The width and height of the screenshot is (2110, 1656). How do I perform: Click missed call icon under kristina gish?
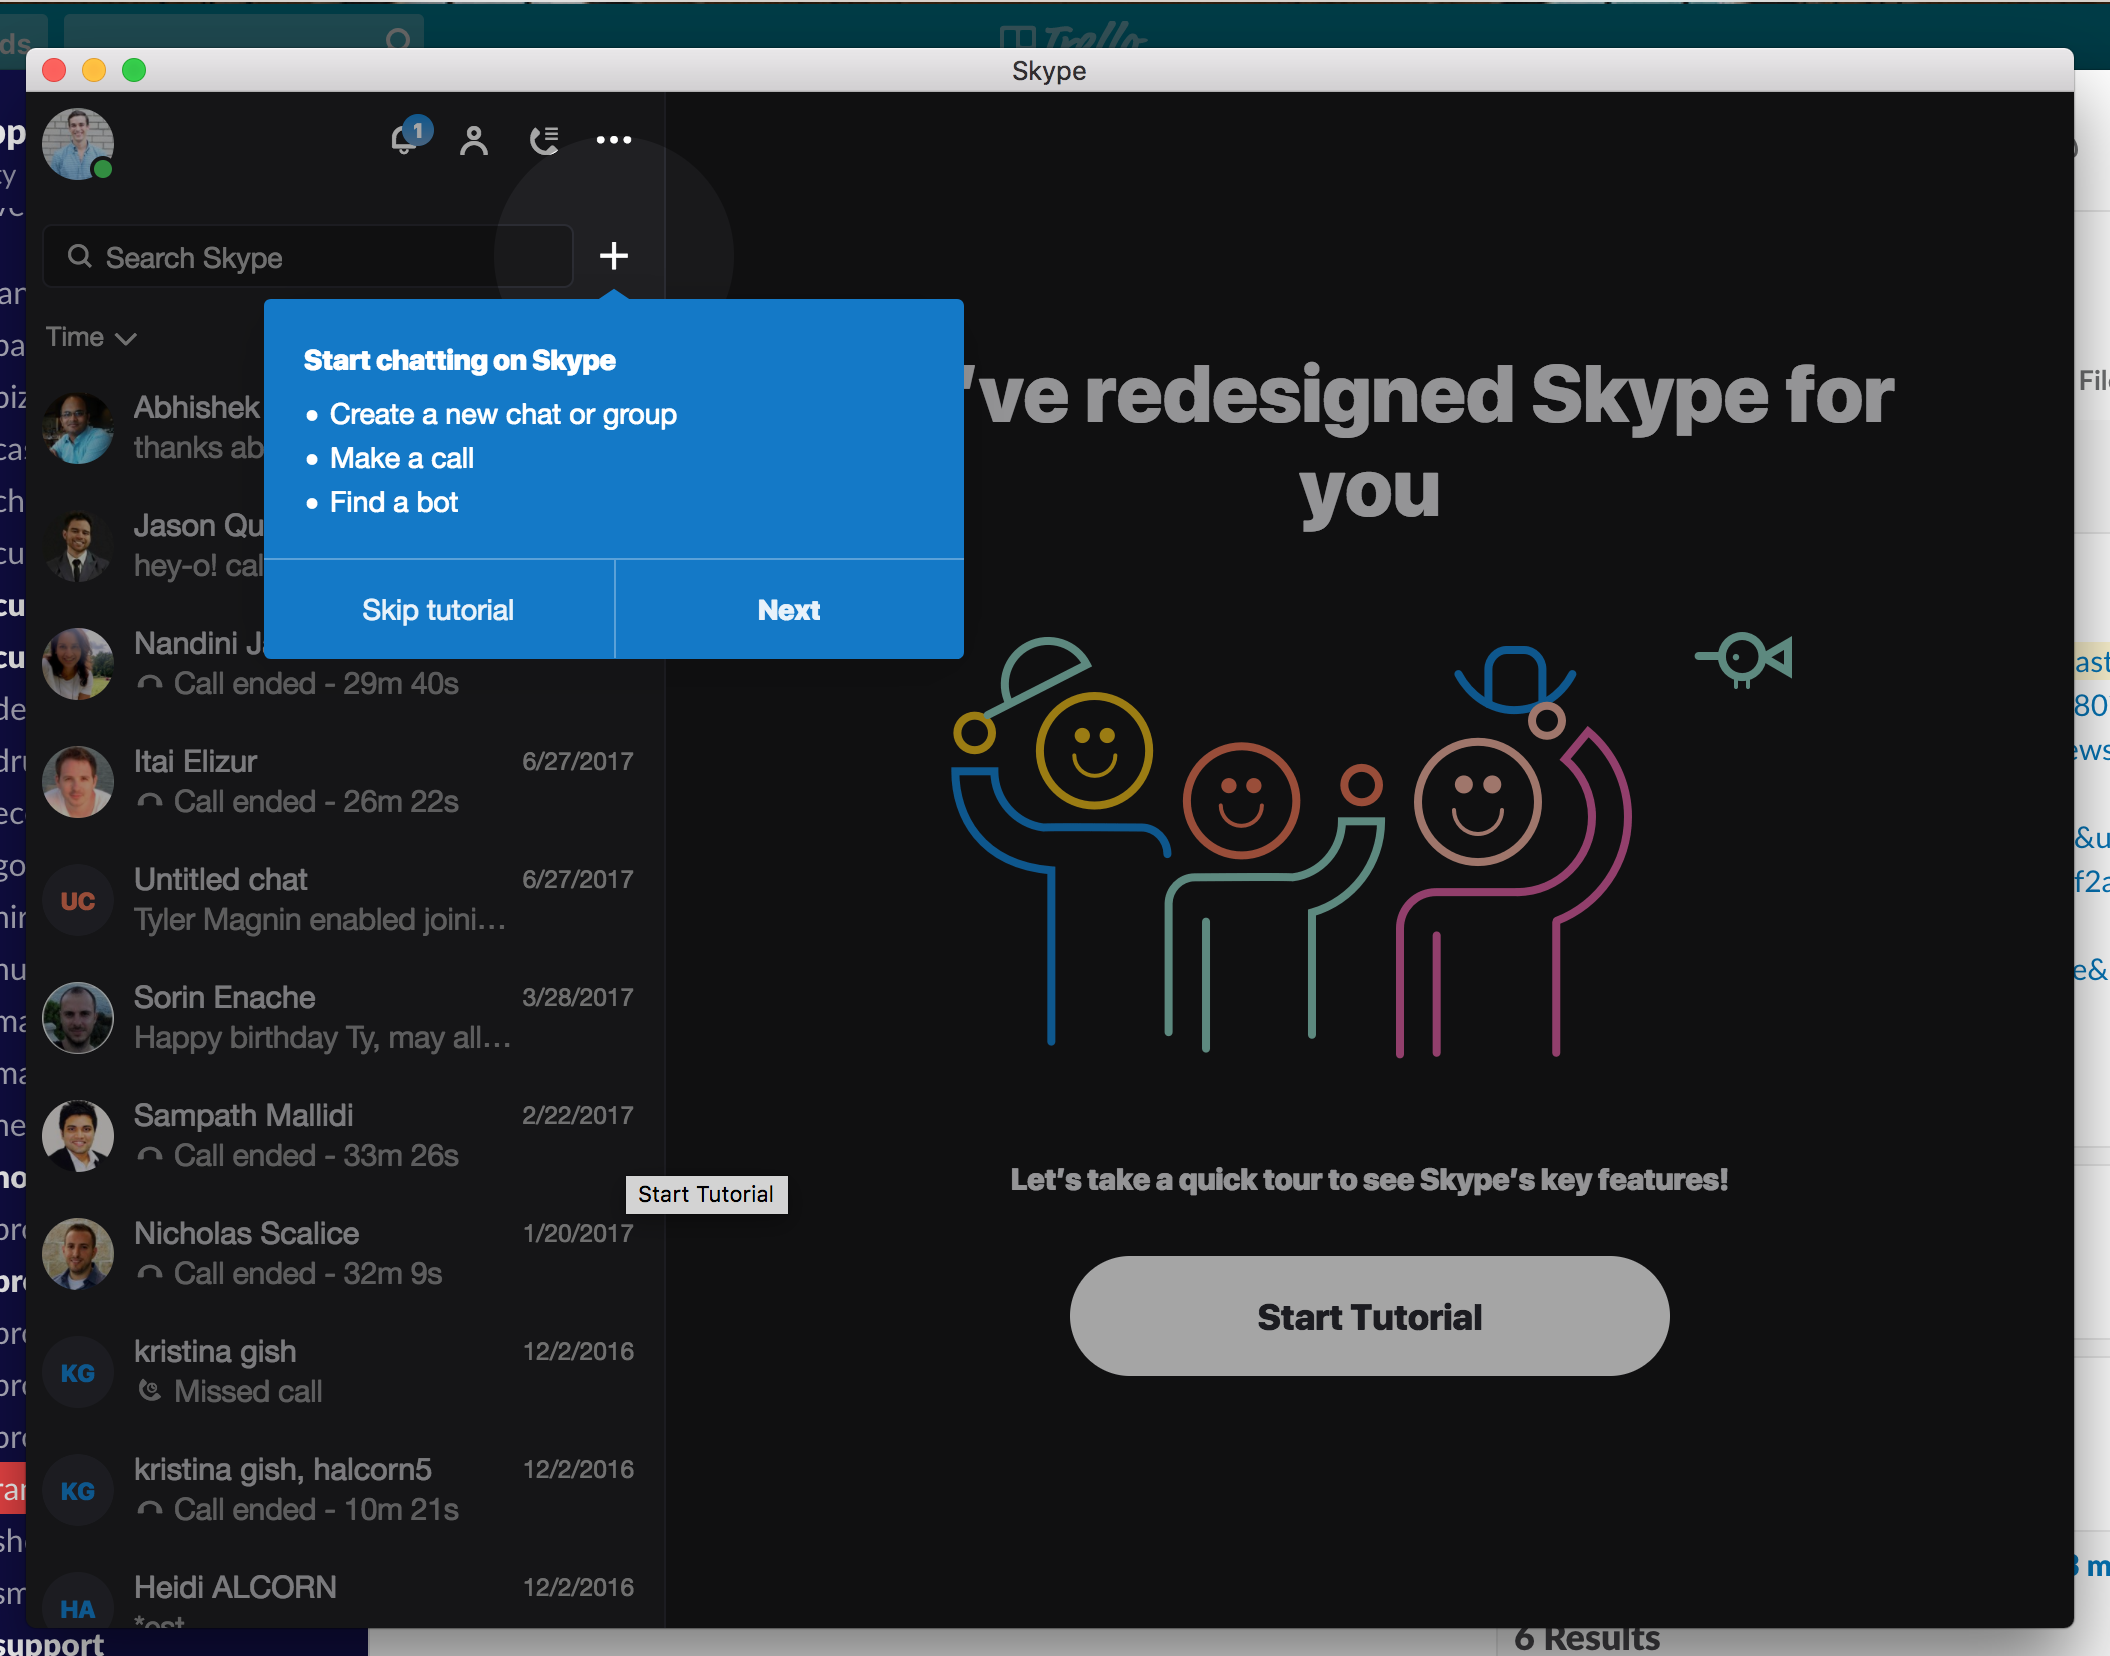coord(149,1390)
